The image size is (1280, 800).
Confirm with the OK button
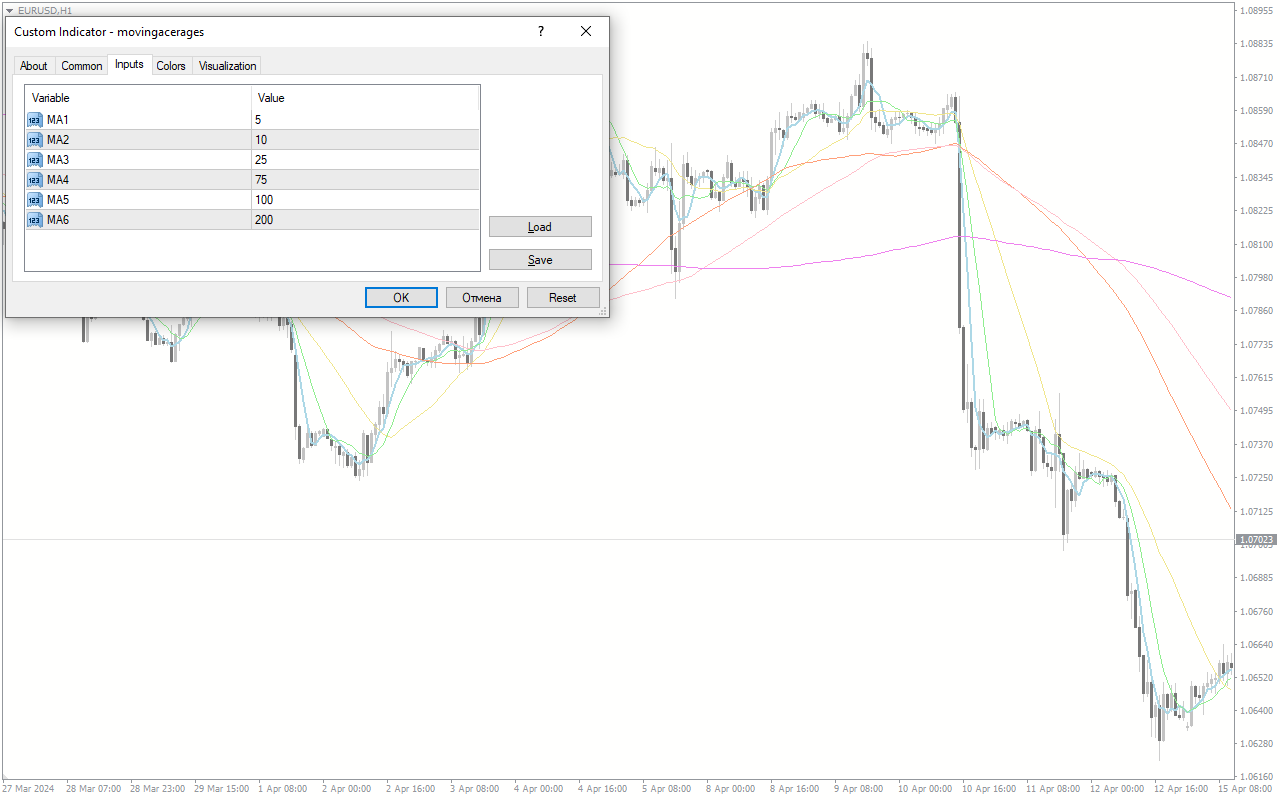click(401, 298)
